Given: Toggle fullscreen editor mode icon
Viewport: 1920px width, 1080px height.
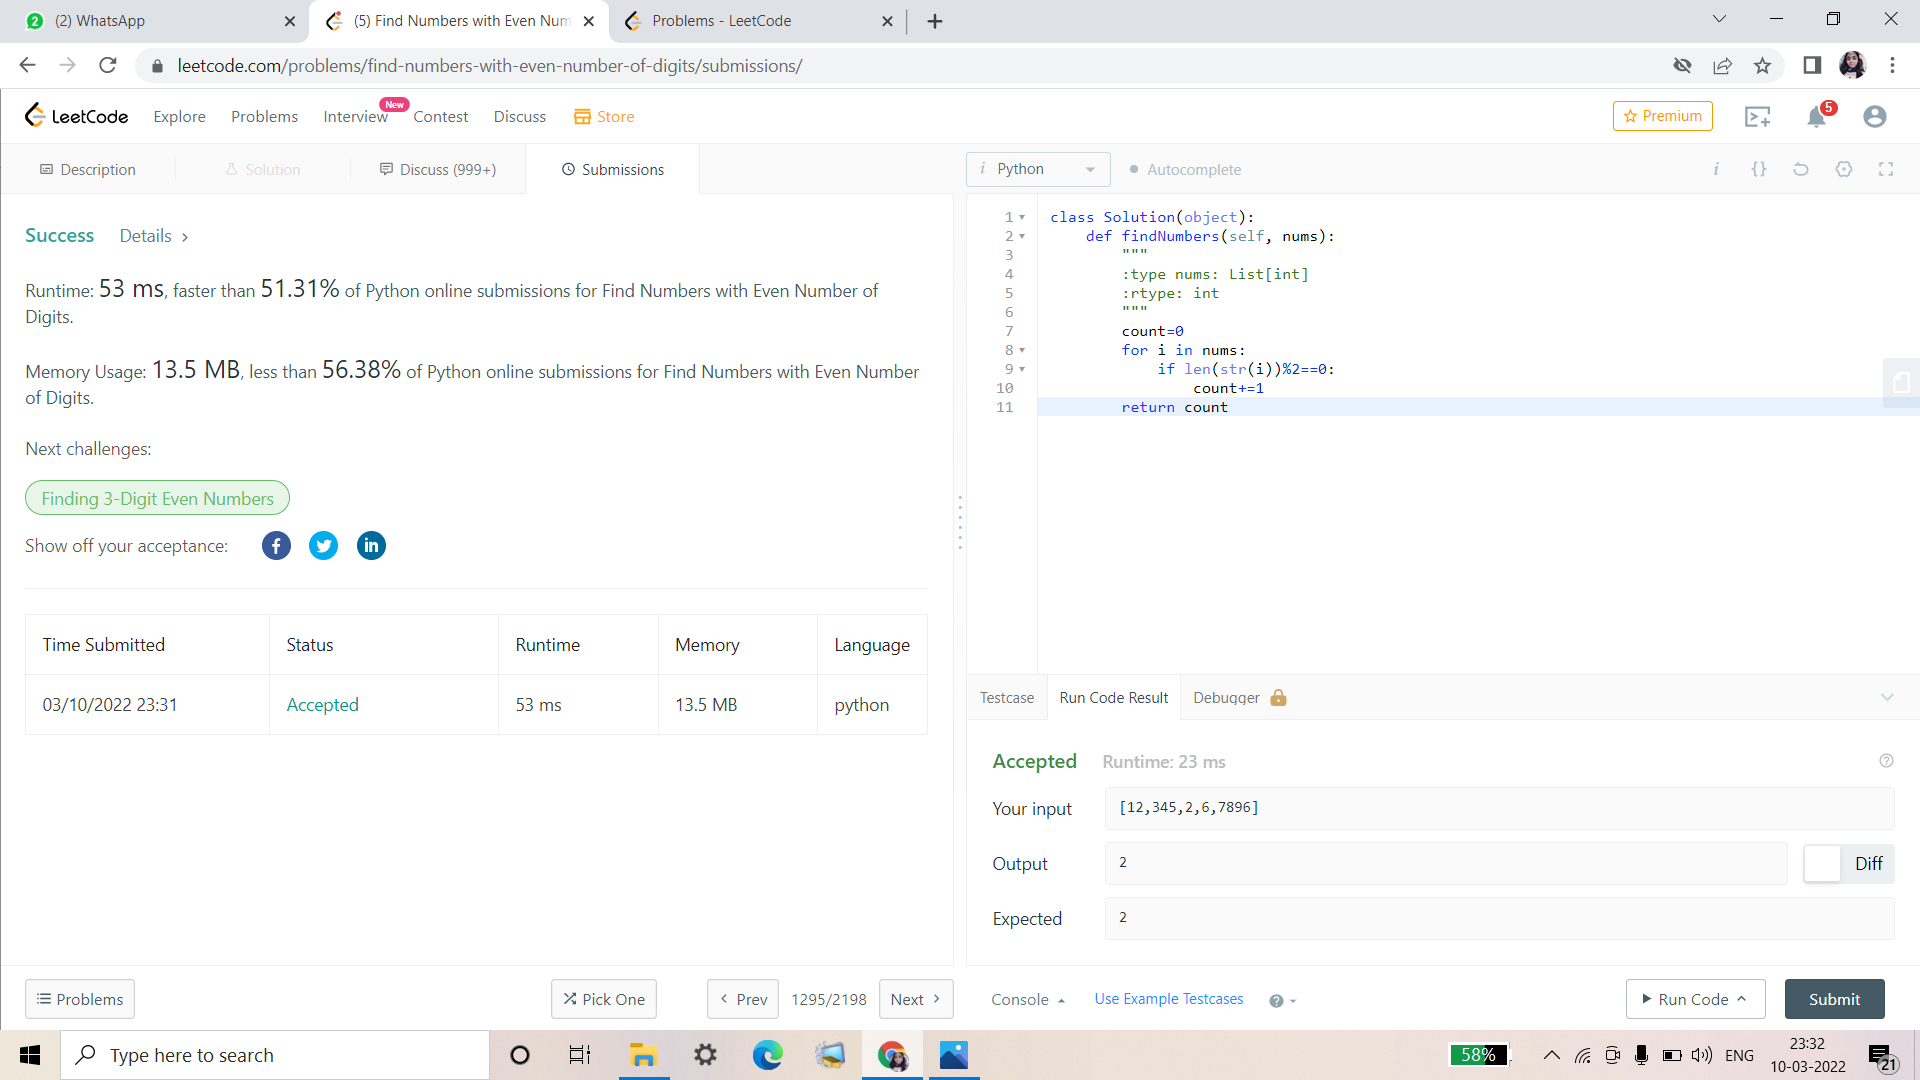Looking at the screenshot, I should (x=1886, y=169).
